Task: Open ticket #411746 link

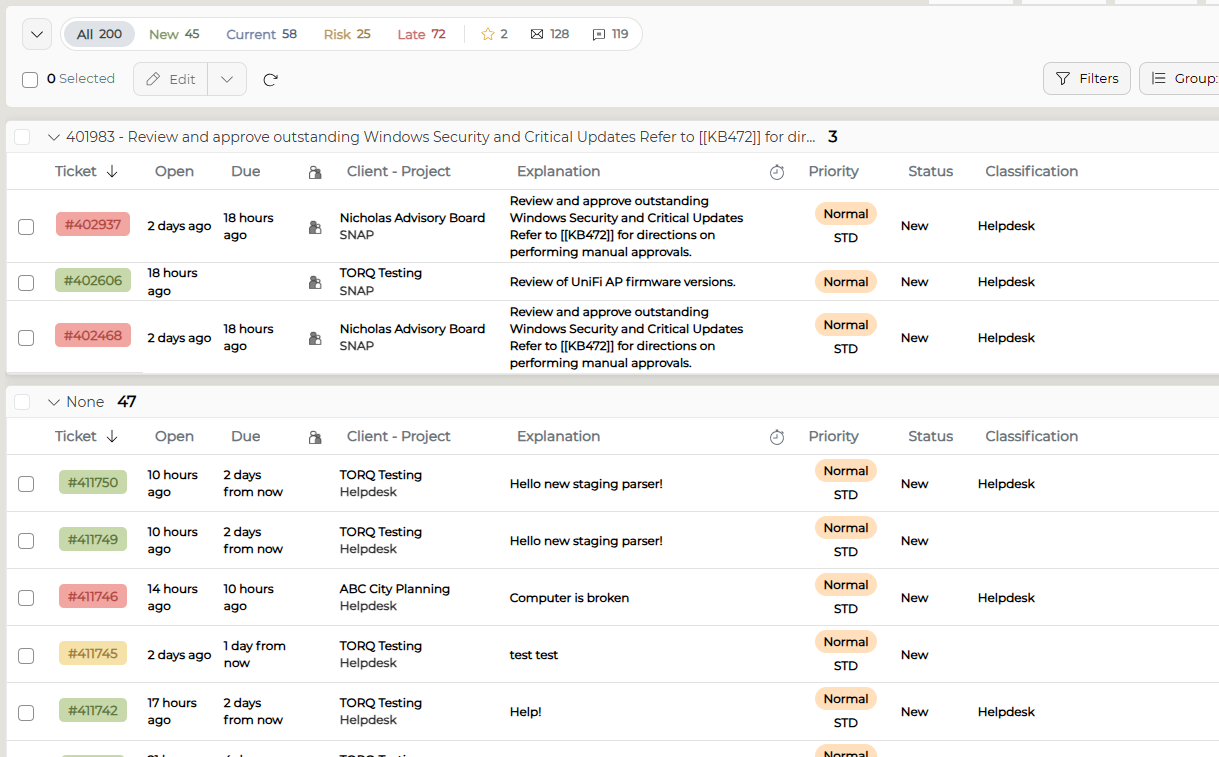Action: [x=92, y=597]
